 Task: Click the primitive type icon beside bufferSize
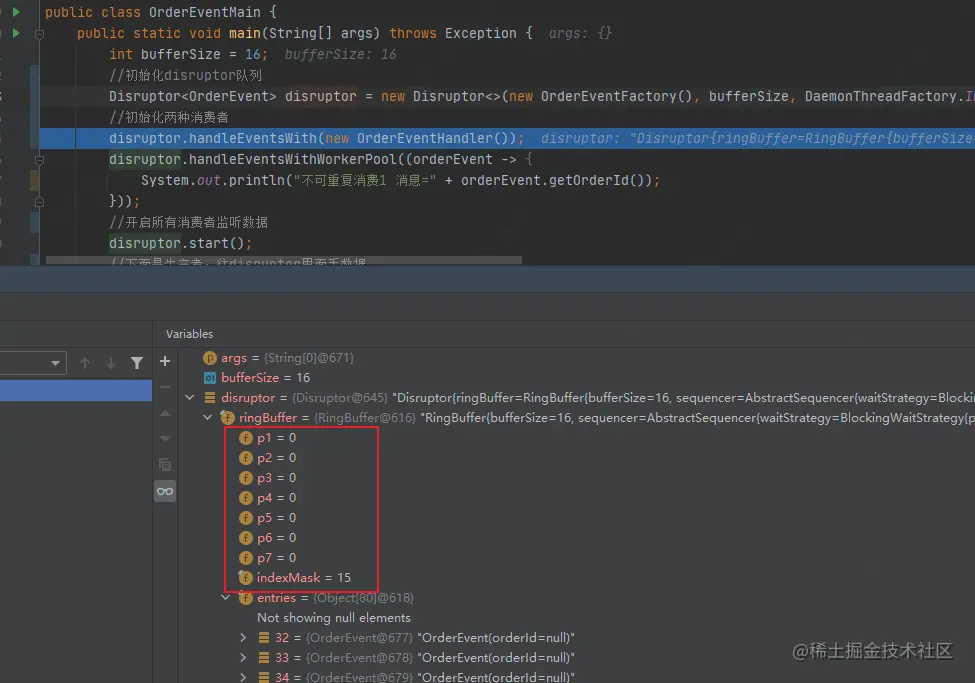(x=210, y=378)
